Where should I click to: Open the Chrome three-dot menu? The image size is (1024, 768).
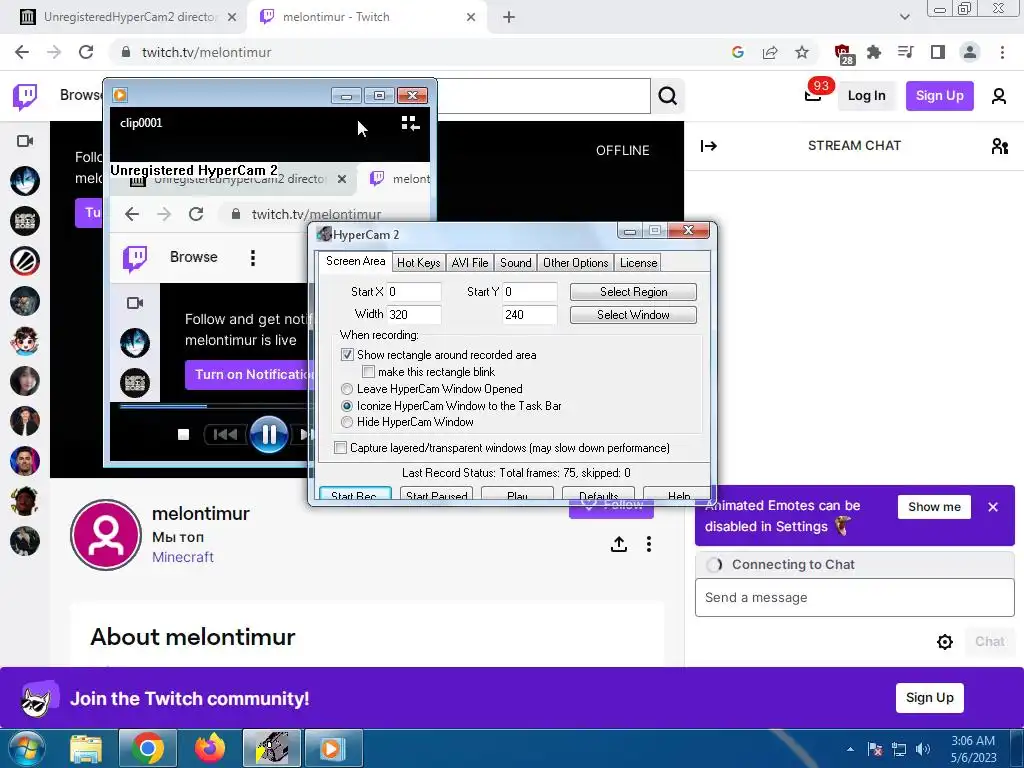1002,52
